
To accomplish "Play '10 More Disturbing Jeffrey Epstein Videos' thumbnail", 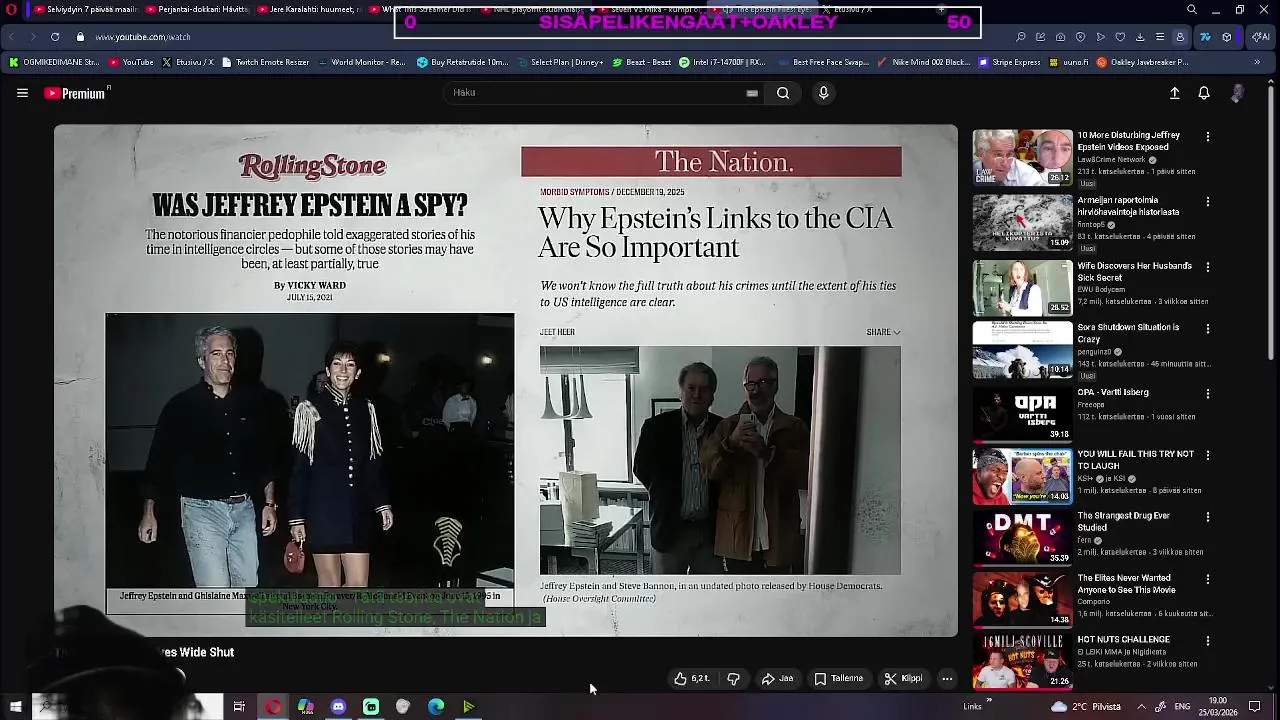I will coord(1022,157).
